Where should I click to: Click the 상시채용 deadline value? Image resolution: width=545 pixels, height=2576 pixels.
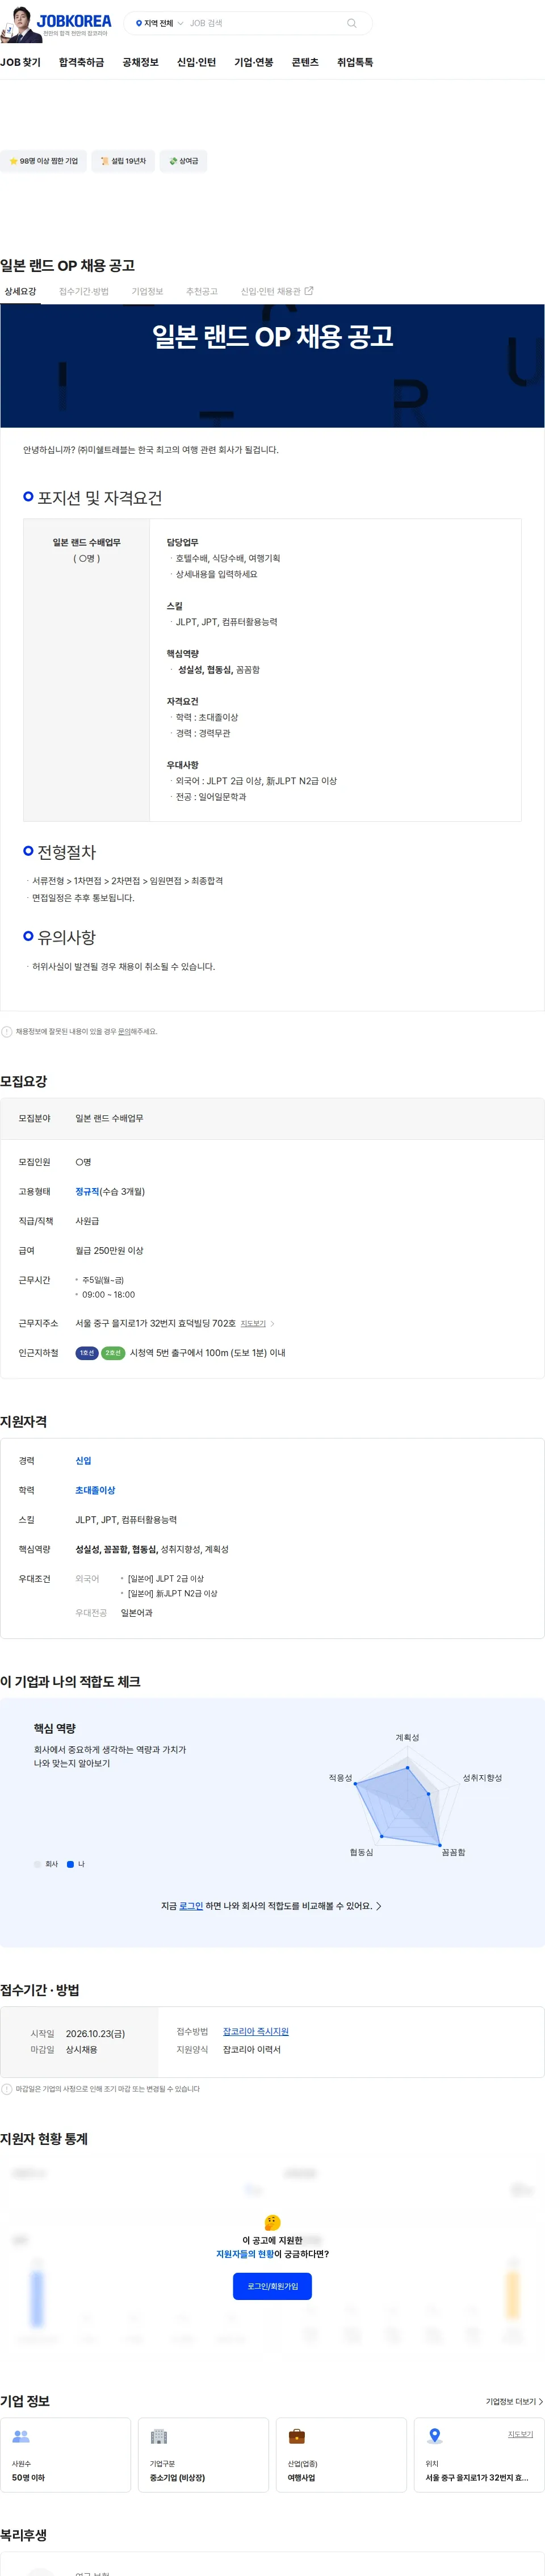(81, 2049)
